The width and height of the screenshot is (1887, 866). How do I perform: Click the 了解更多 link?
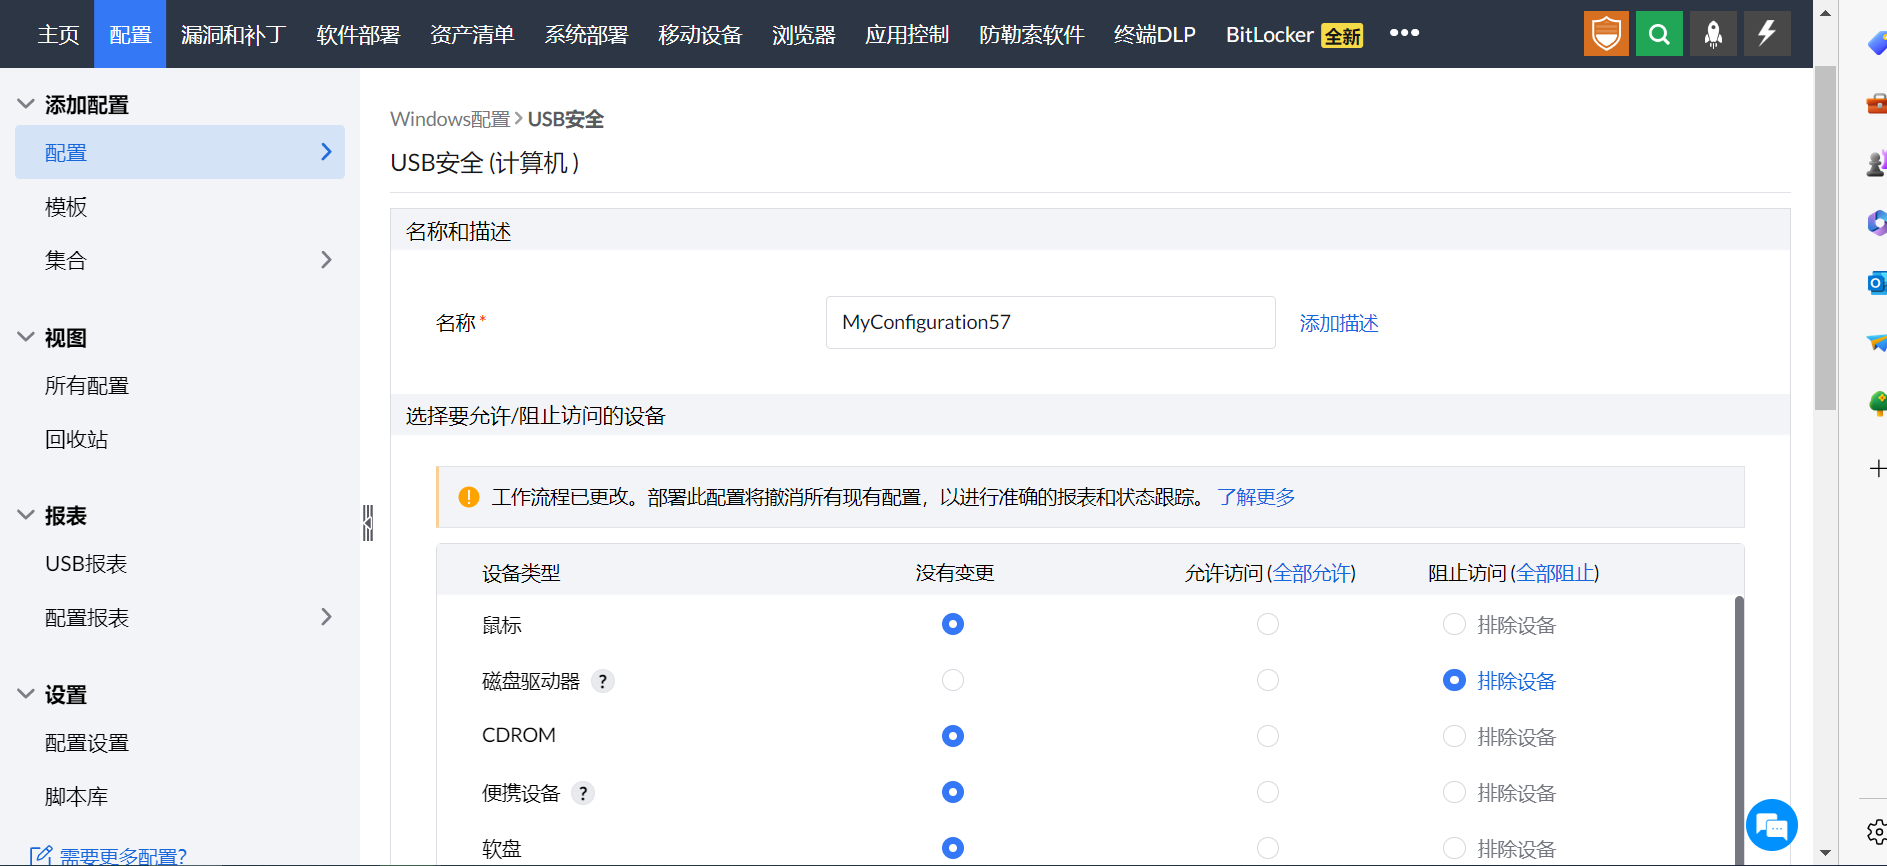[x=1256, y=497]
